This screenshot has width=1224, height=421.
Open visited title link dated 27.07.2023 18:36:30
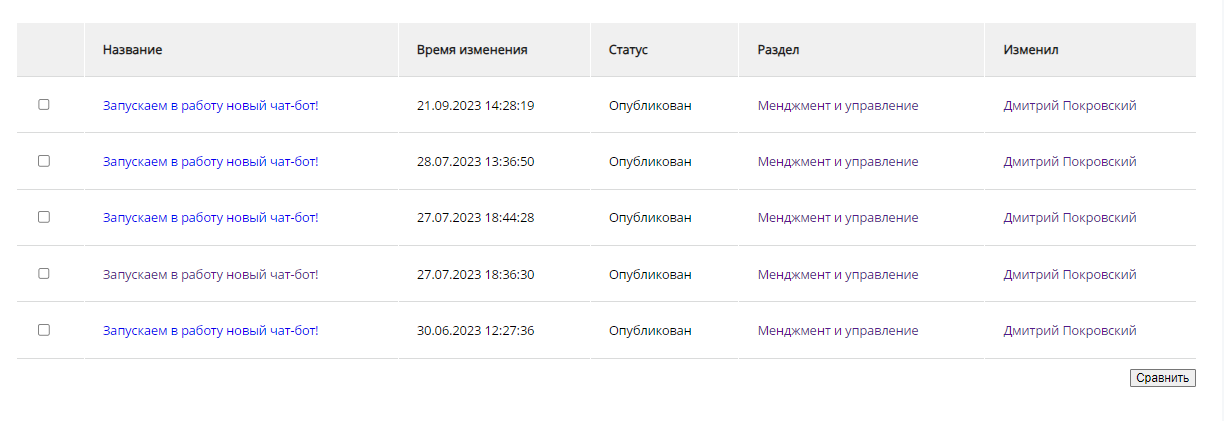pos(210,274)
